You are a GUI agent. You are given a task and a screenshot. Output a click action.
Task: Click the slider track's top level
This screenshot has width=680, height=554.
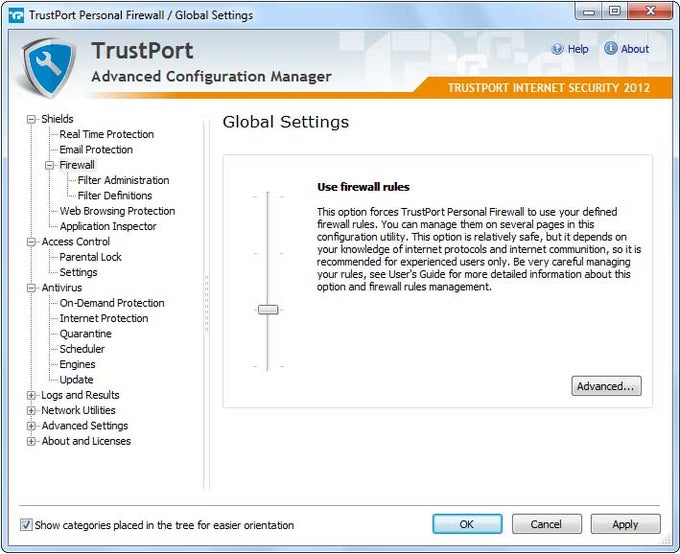click(x=268, y=197)
